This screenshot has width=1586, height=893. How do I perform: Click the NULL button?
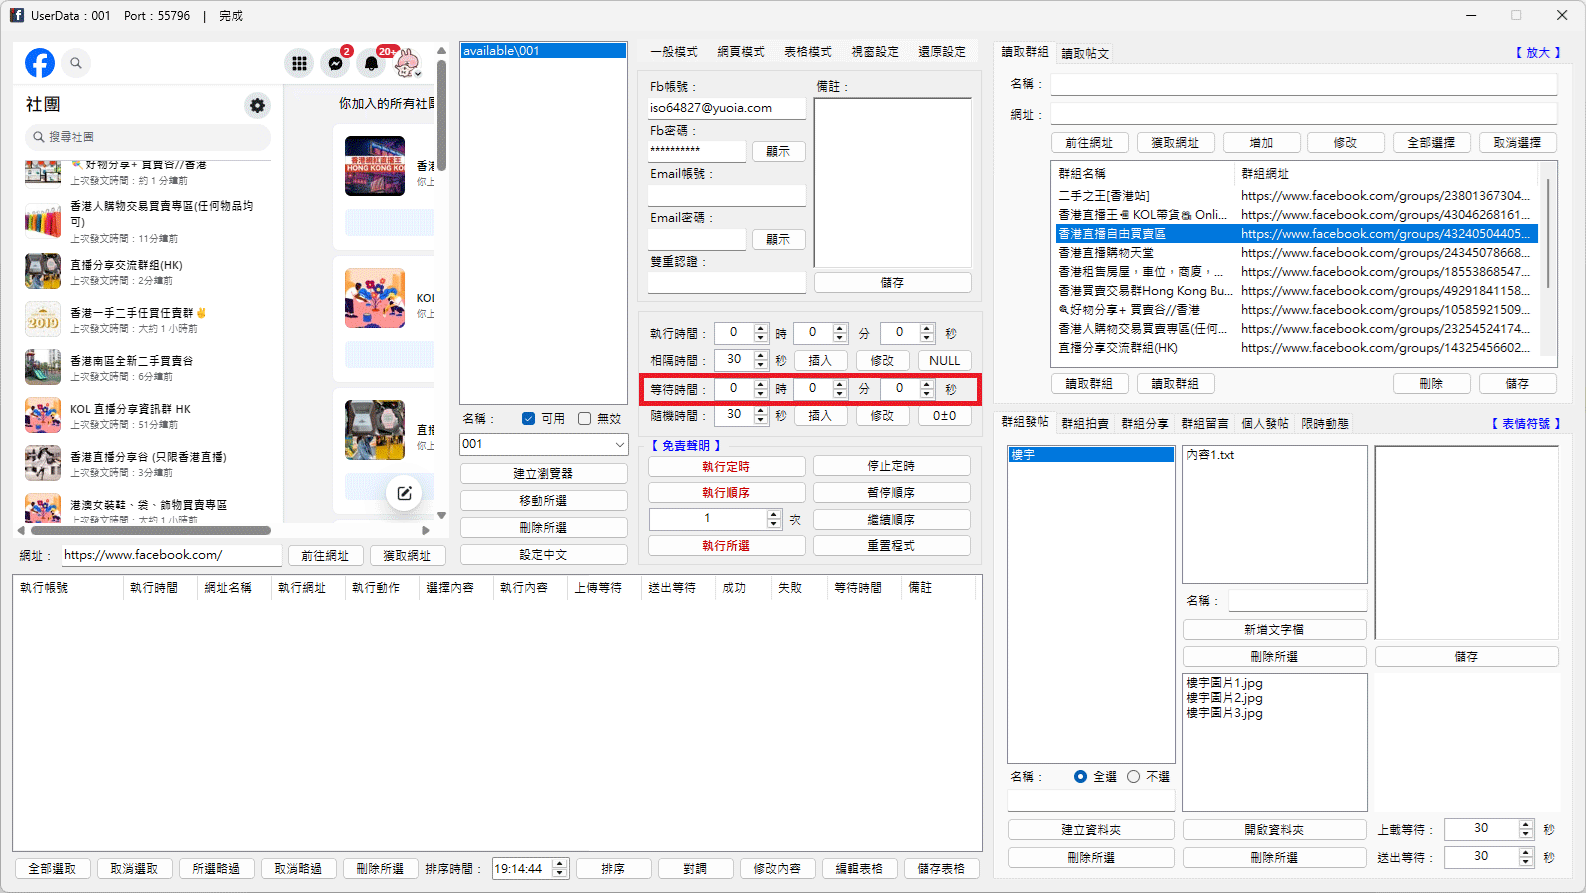944,360
